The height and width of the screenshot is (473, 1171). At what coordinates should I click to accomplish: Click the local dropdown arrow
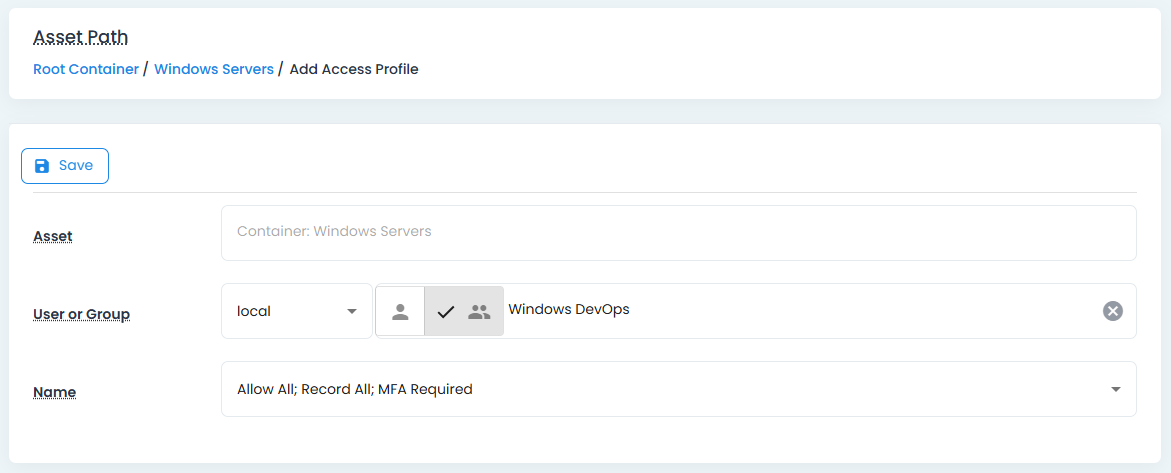352,311
